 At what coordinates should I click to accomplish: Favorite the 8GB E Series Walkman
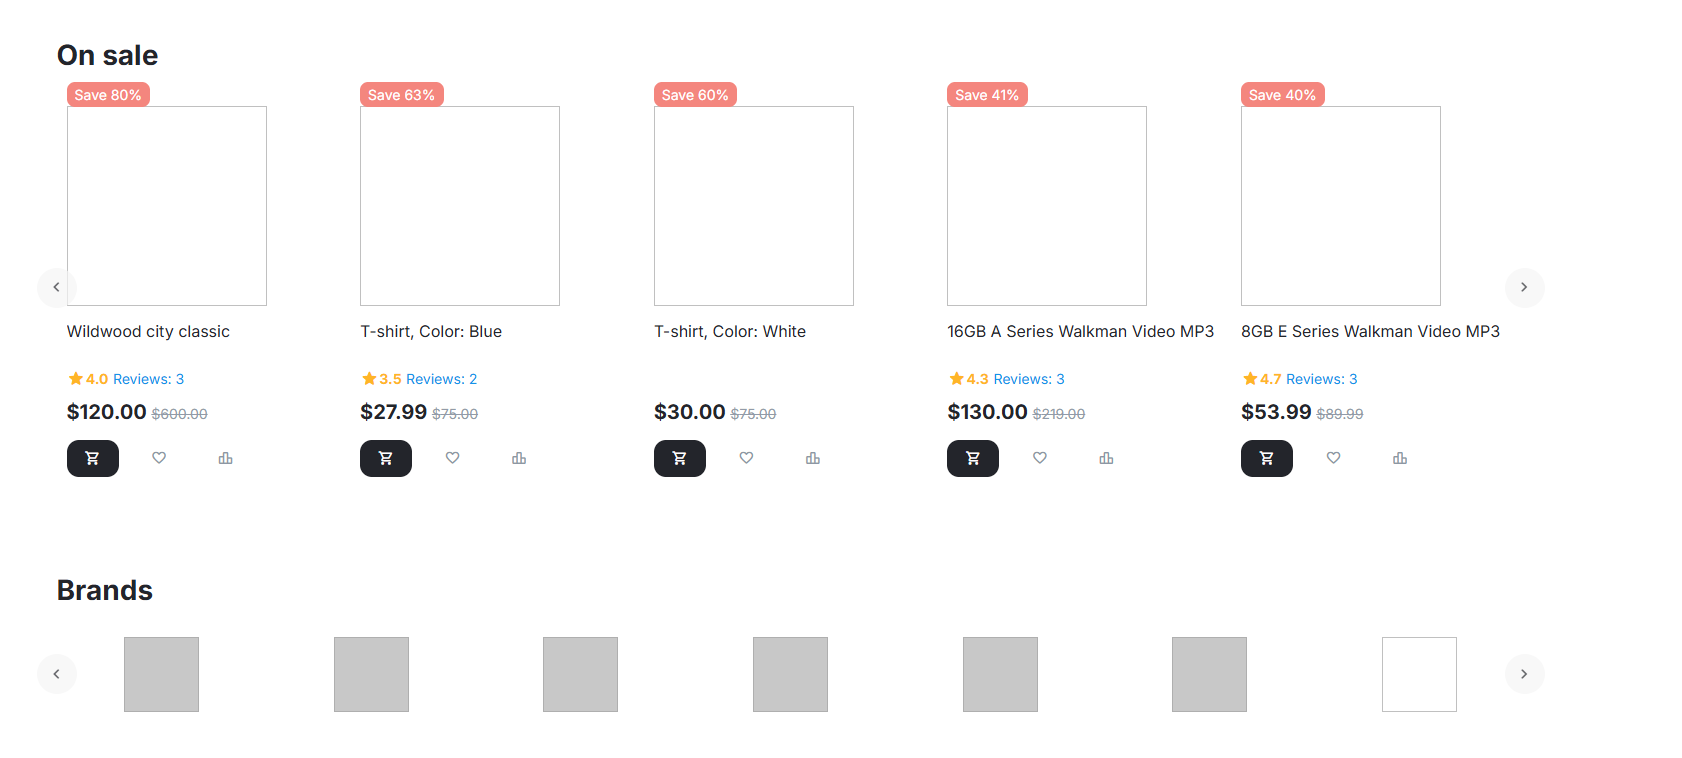click(1333, 458)
